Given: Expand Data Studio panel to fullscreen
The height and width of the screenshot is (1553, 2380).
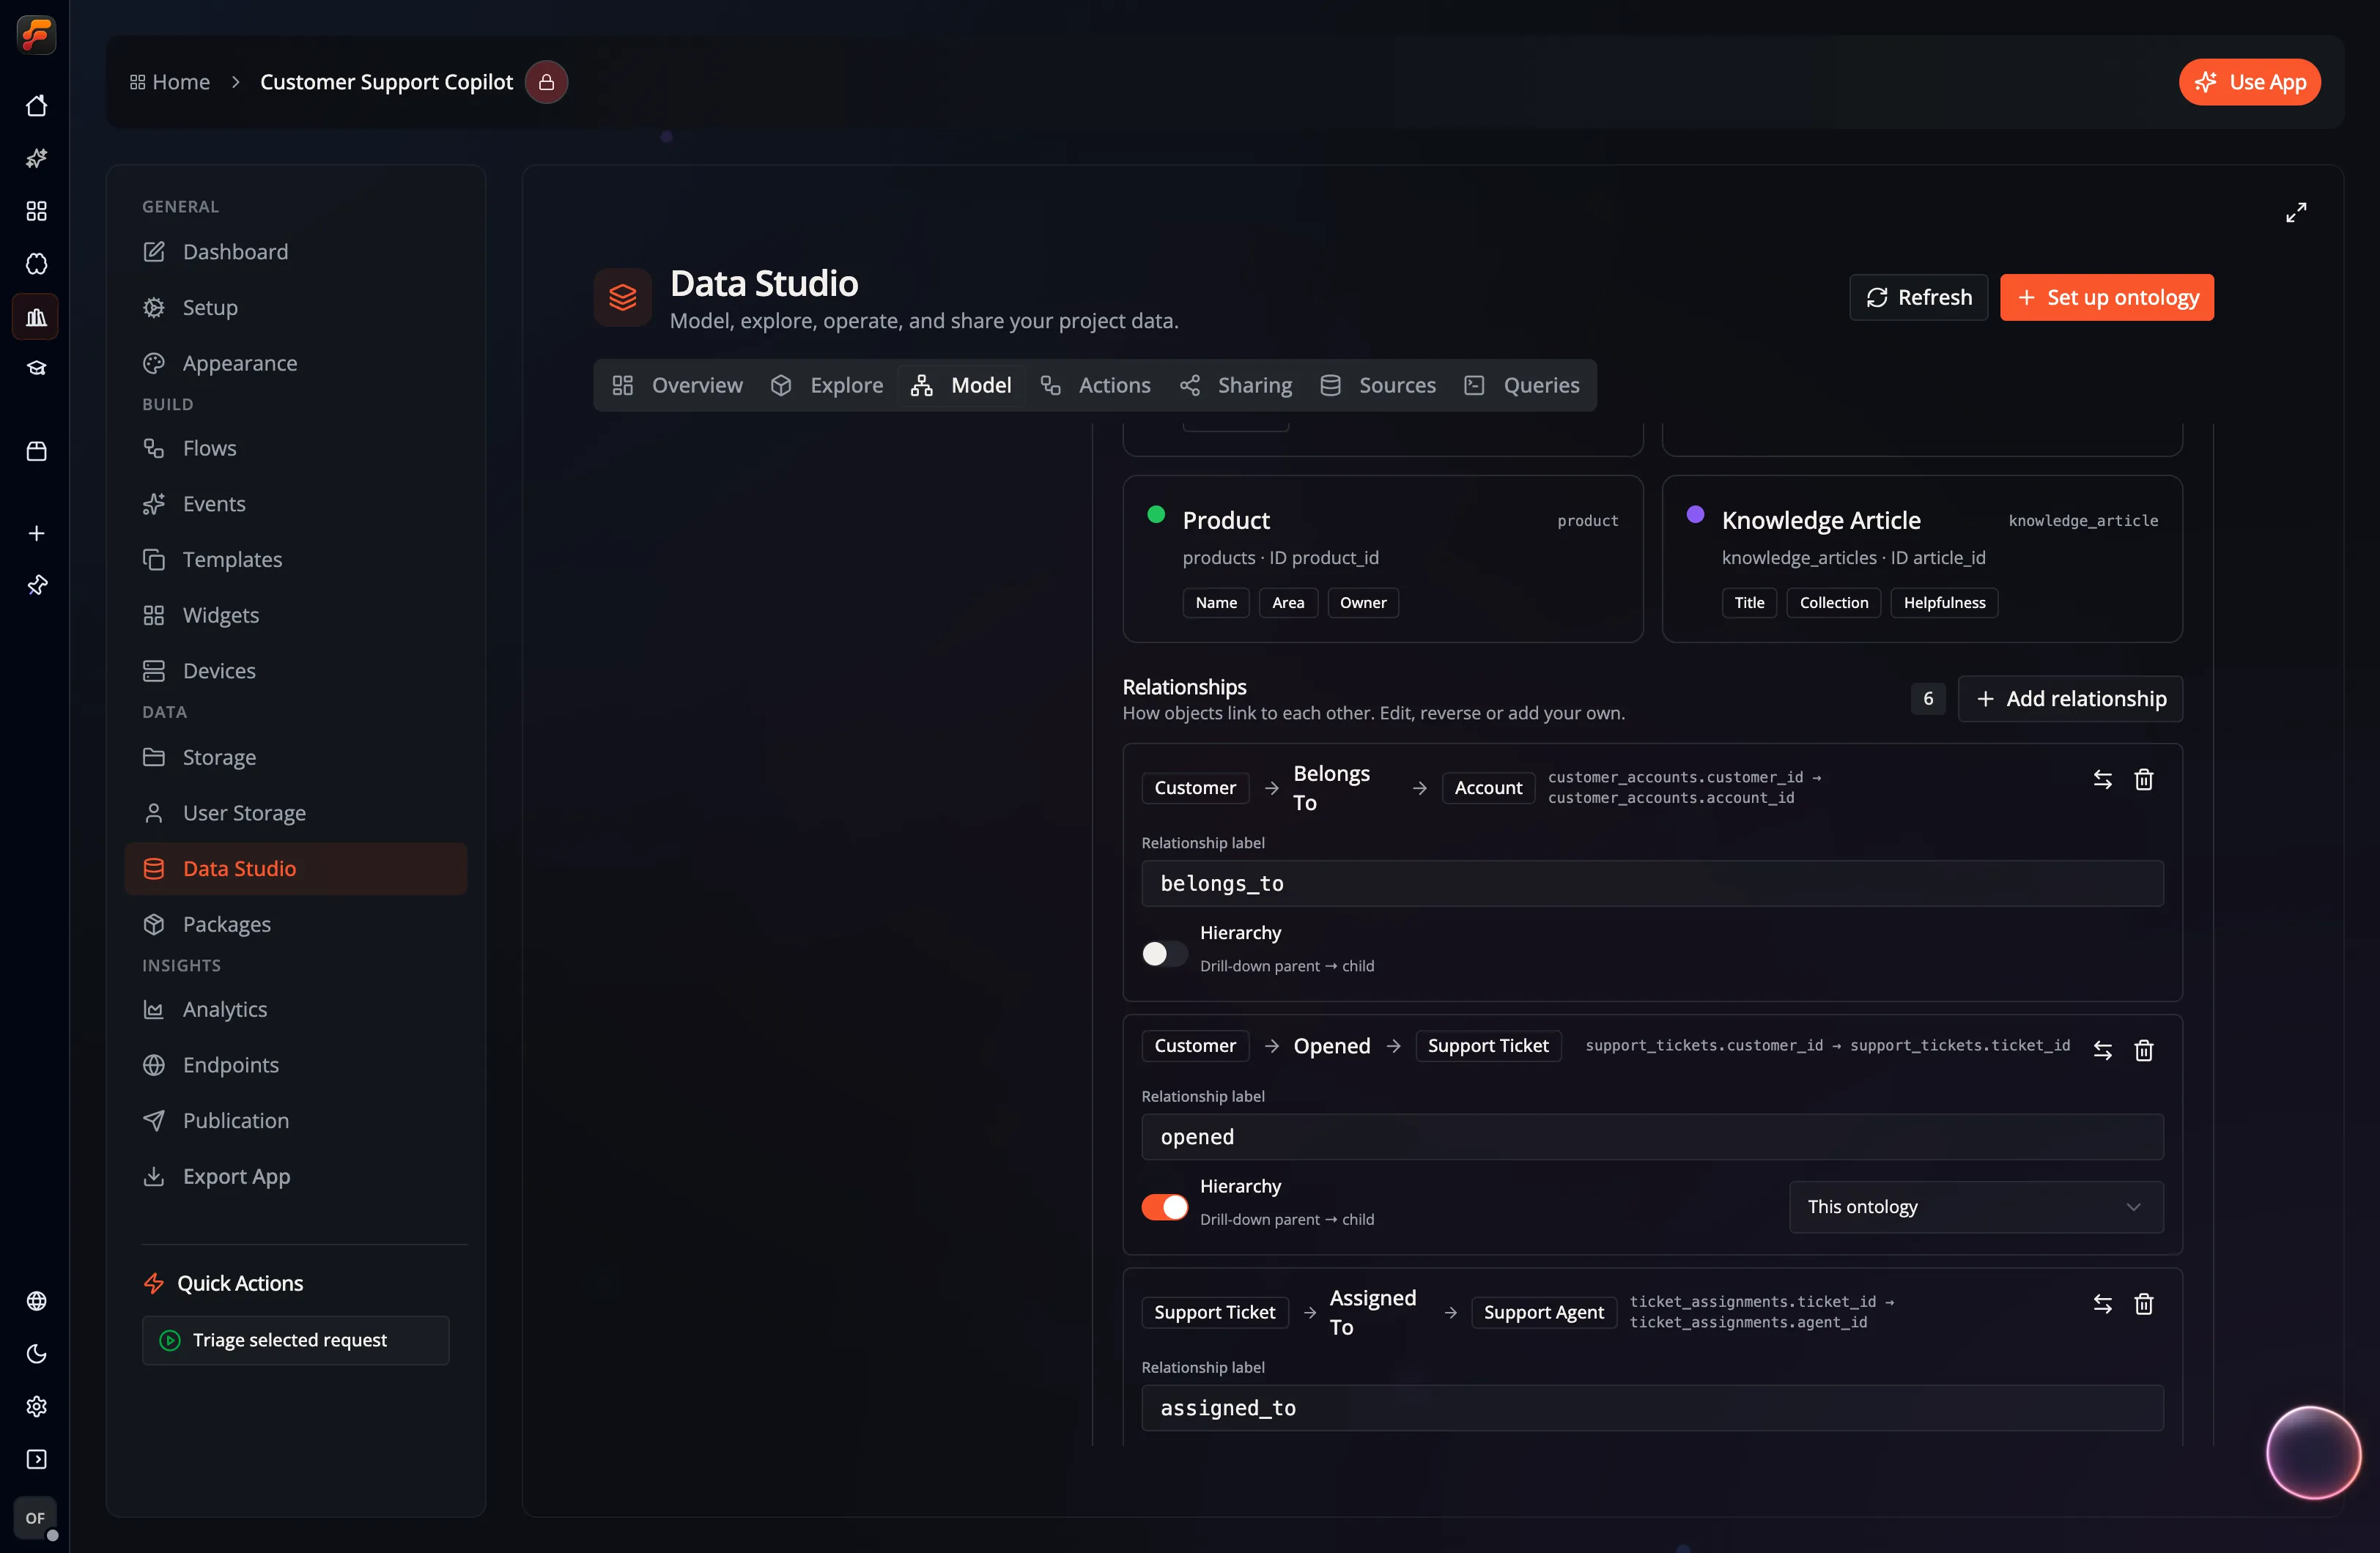Looking at the screenshot, I should (2296, 212).
